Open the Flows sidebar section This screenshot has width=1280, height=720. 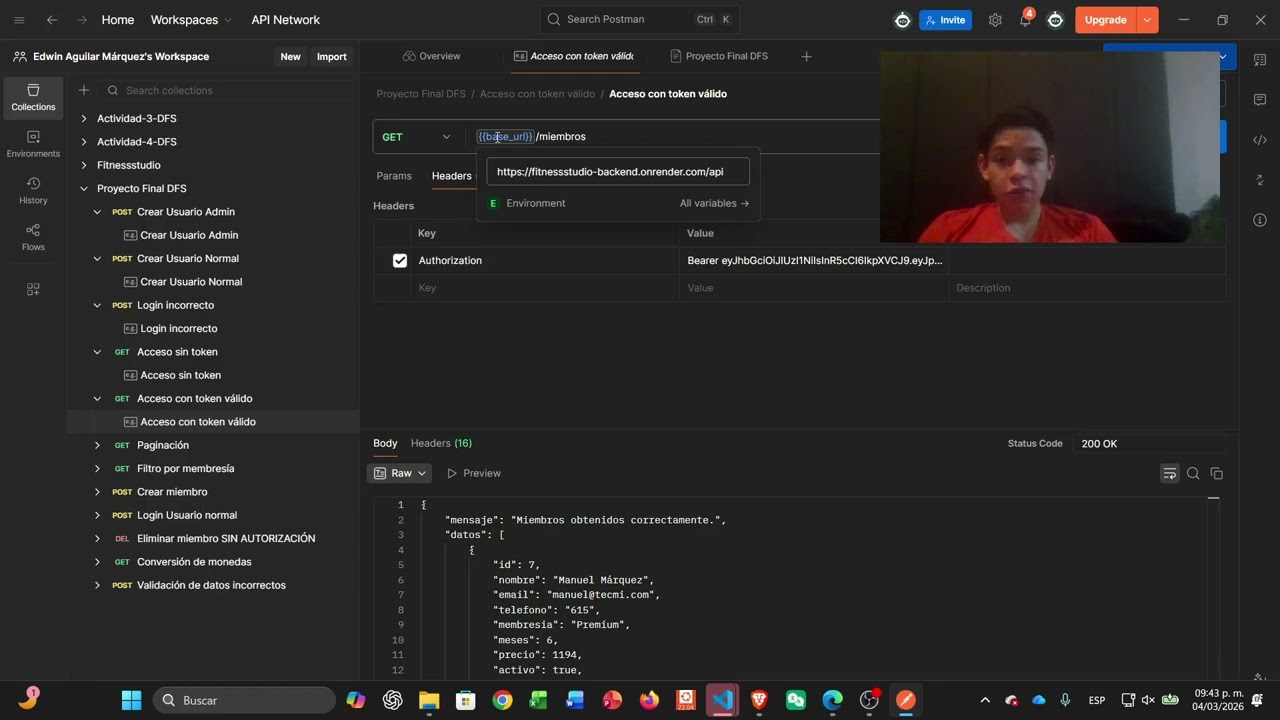tap(33, 237)
